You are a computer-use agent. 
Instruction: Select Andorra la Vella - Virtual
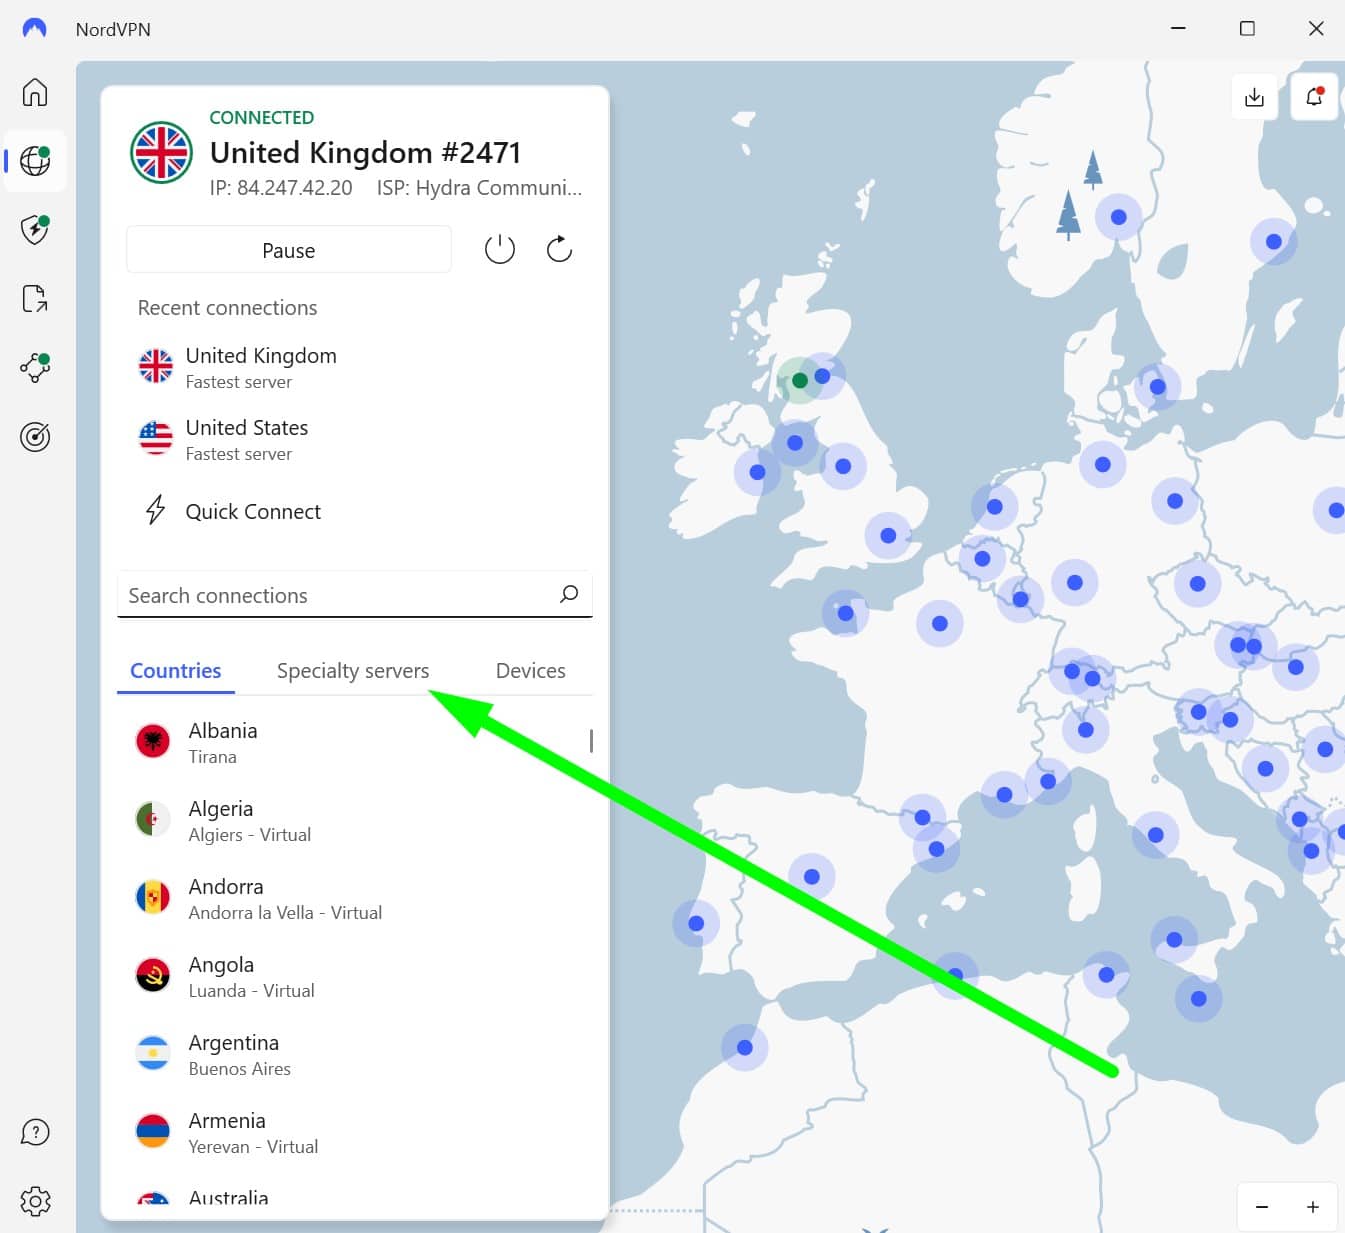click(x=355, y=898)
